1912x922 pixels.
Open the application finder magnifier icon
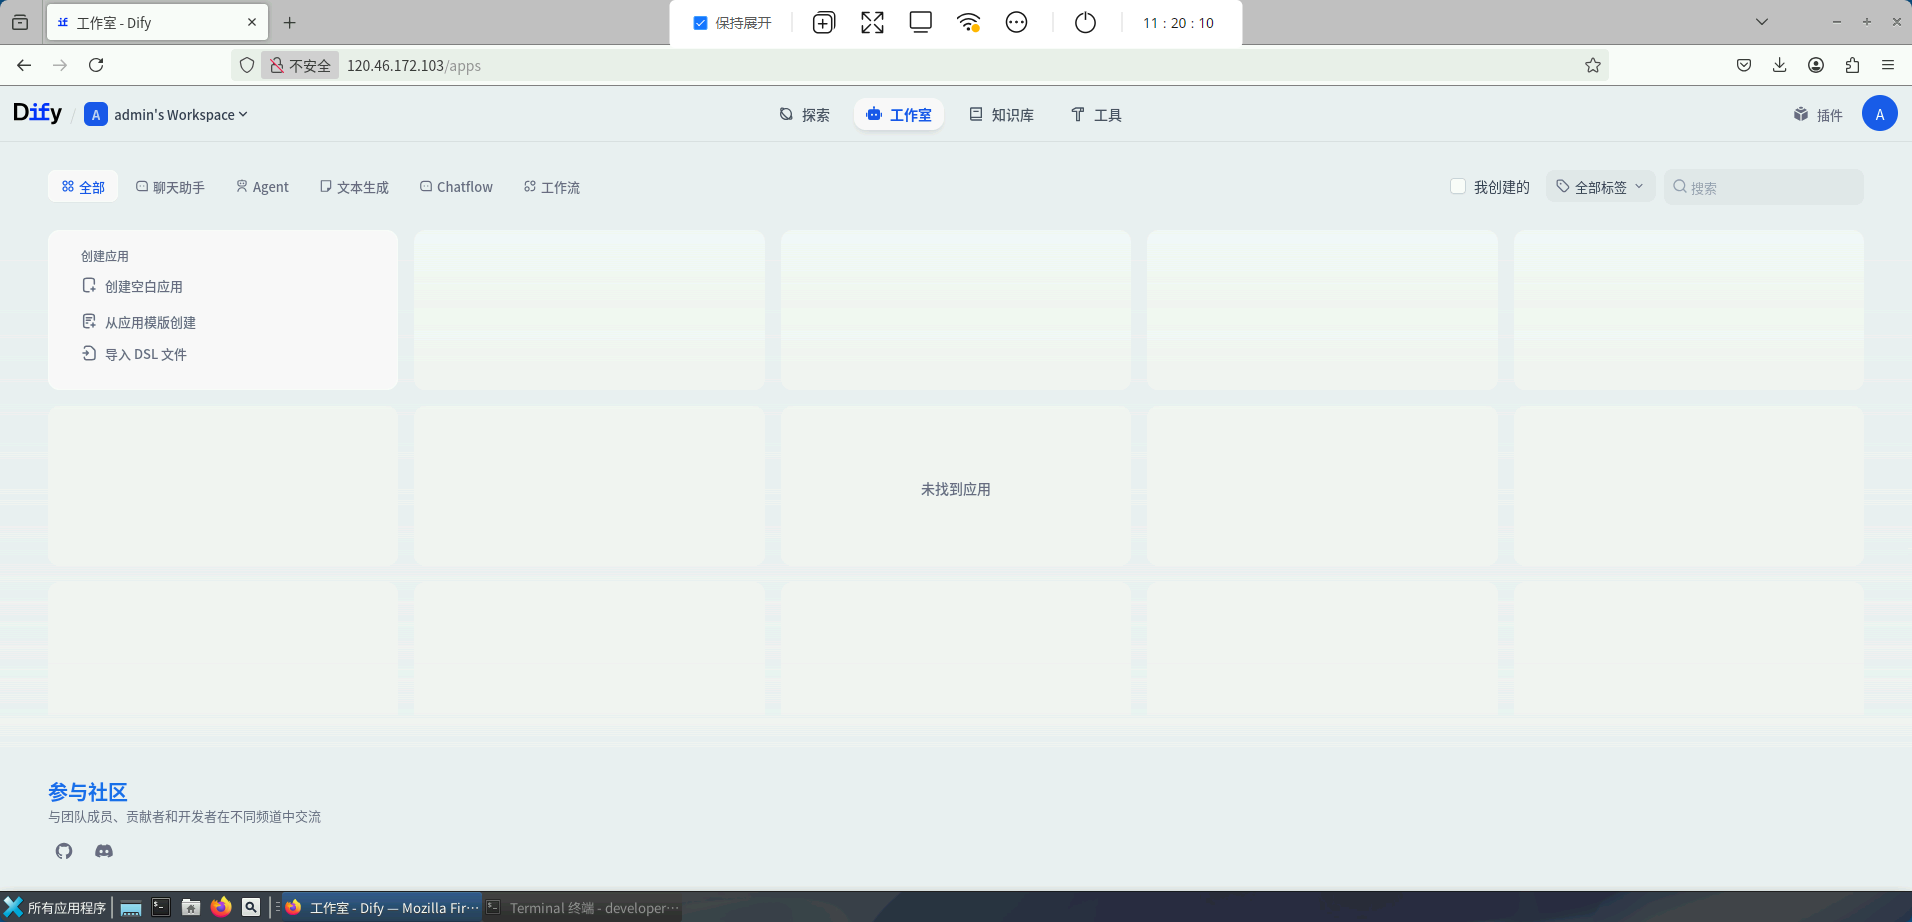click(x=251, y=907)
